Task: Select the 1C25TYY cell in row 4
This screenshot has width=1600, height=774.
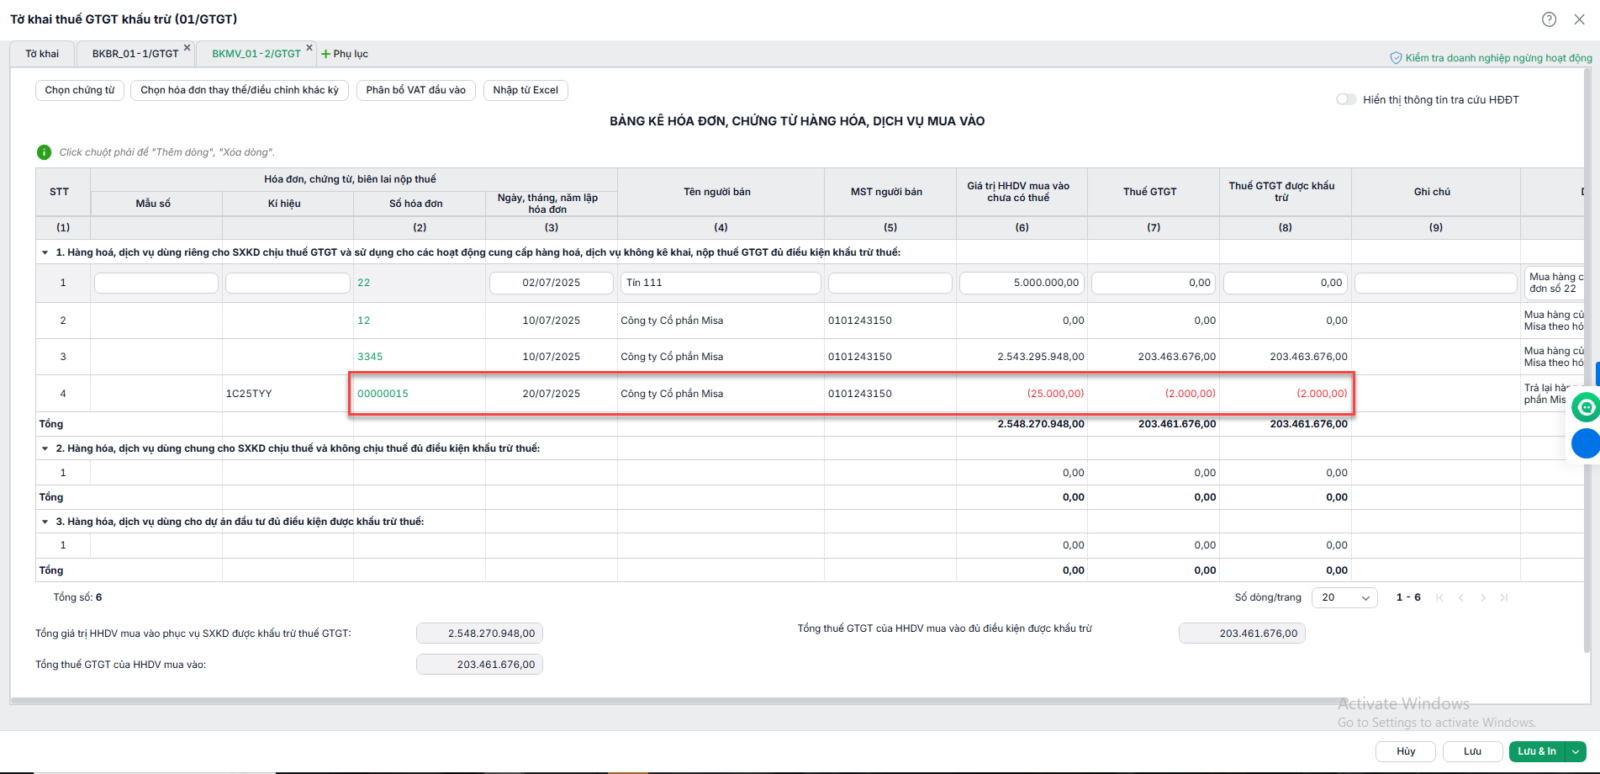Action: point(288,393)
